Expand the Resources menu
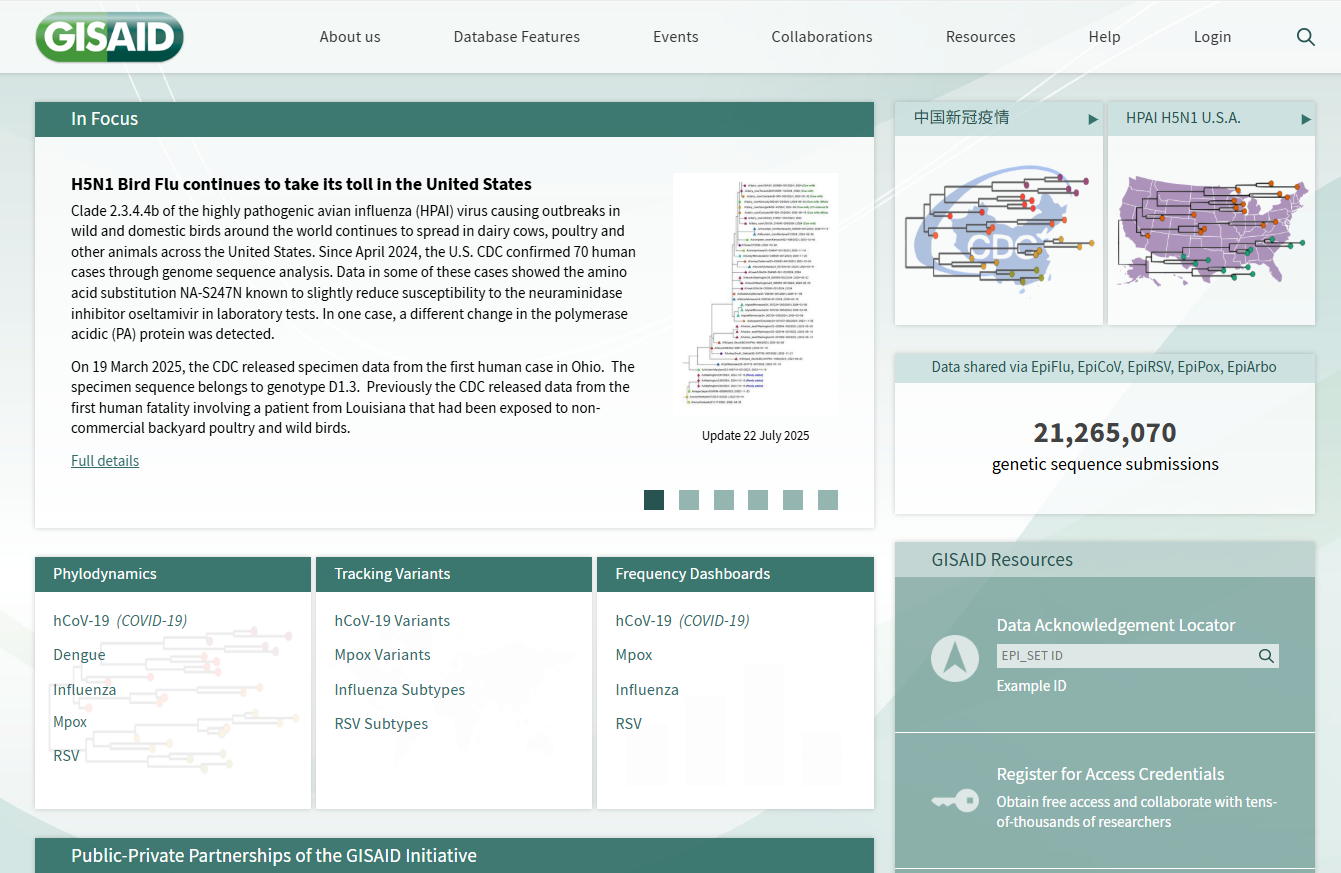Screen dimensions: 1341x873 pyautogui.click(x=980, y=37)
